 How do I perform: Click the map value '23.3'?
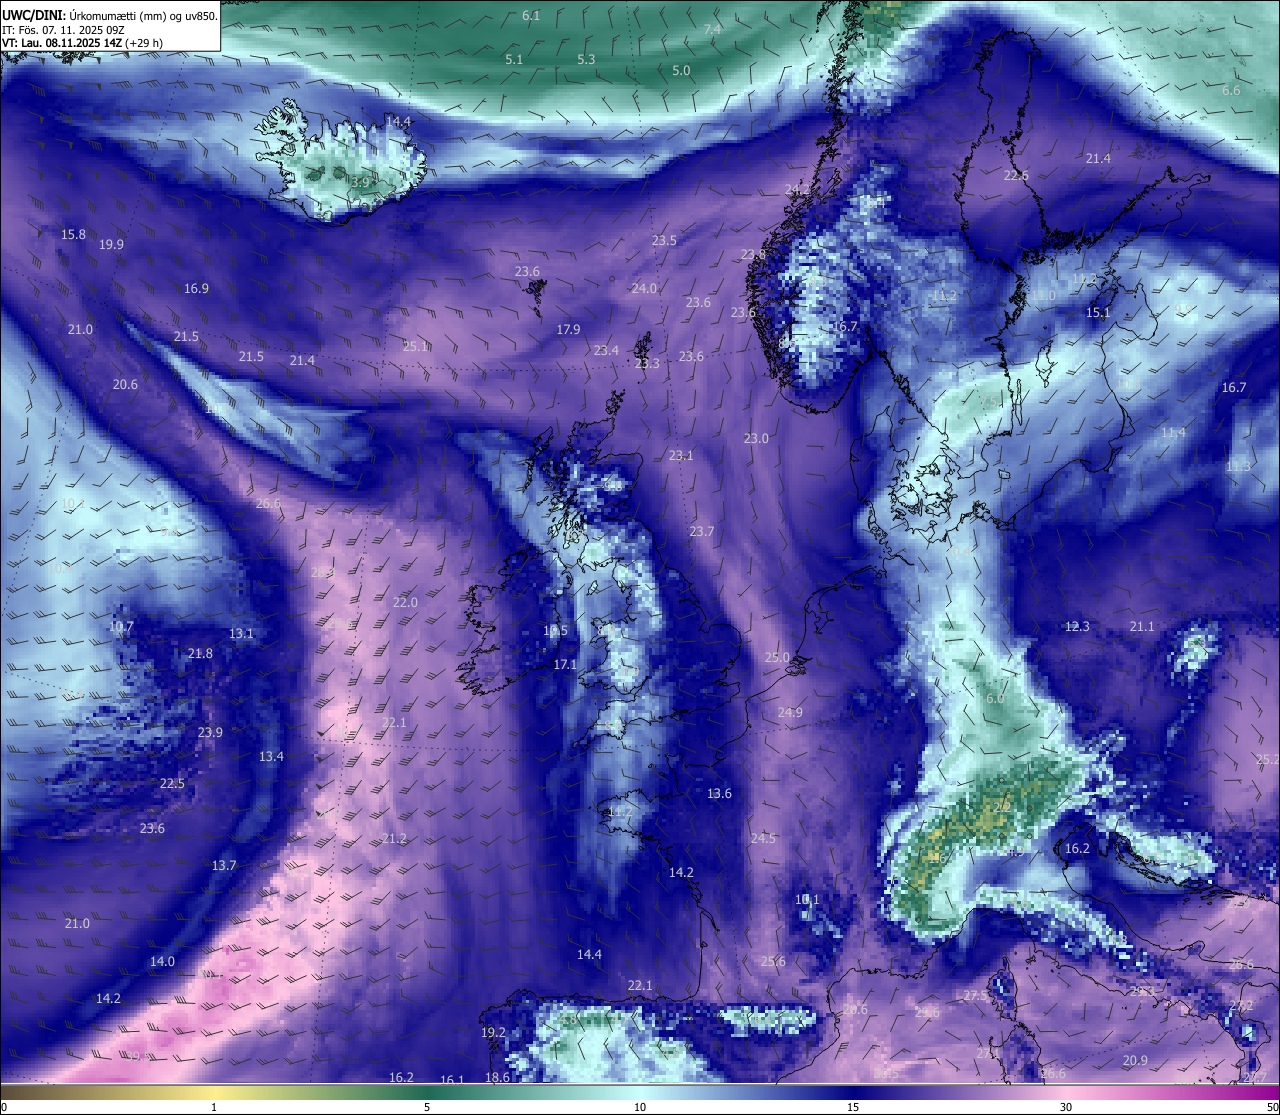pos(647,363)
